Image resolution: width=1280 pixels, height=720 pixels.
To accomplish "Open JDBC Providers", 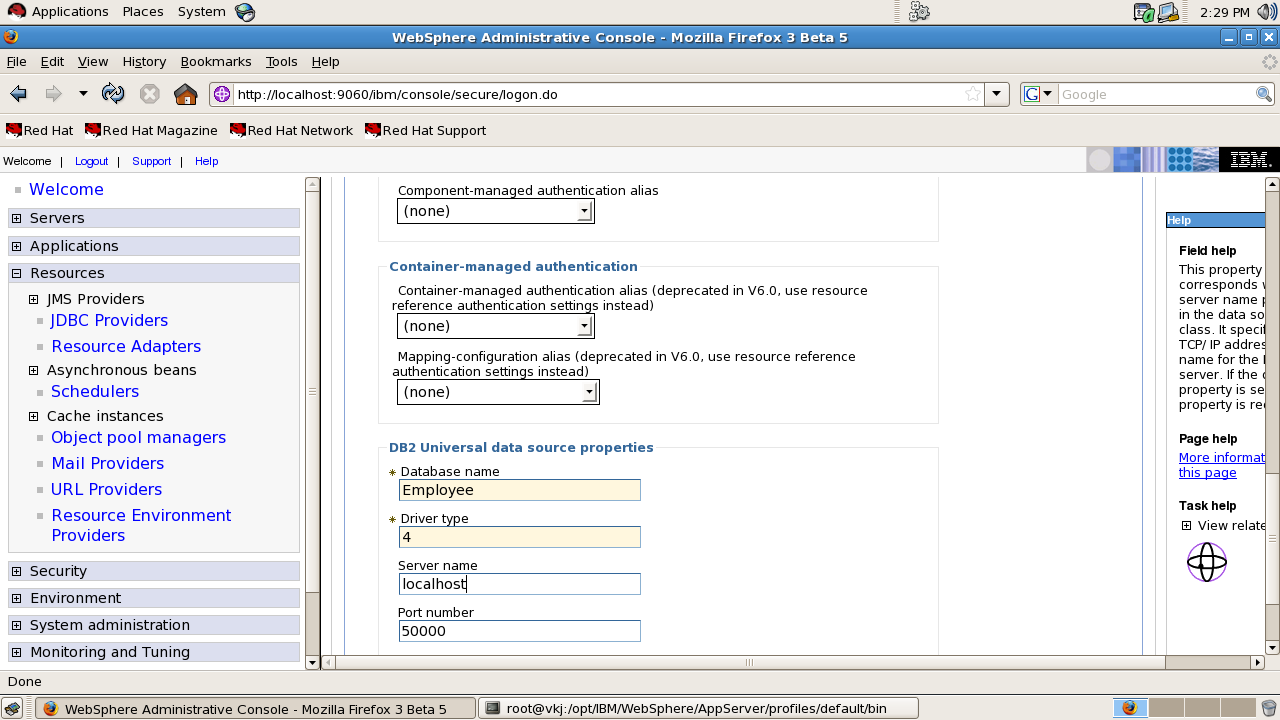I will (x=109, y=320).
